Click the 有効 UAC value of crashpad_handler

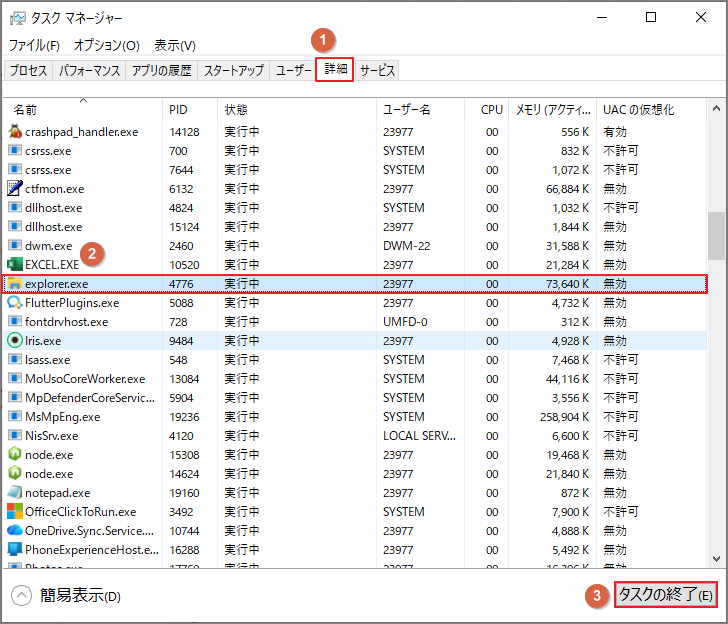point(615,132)
